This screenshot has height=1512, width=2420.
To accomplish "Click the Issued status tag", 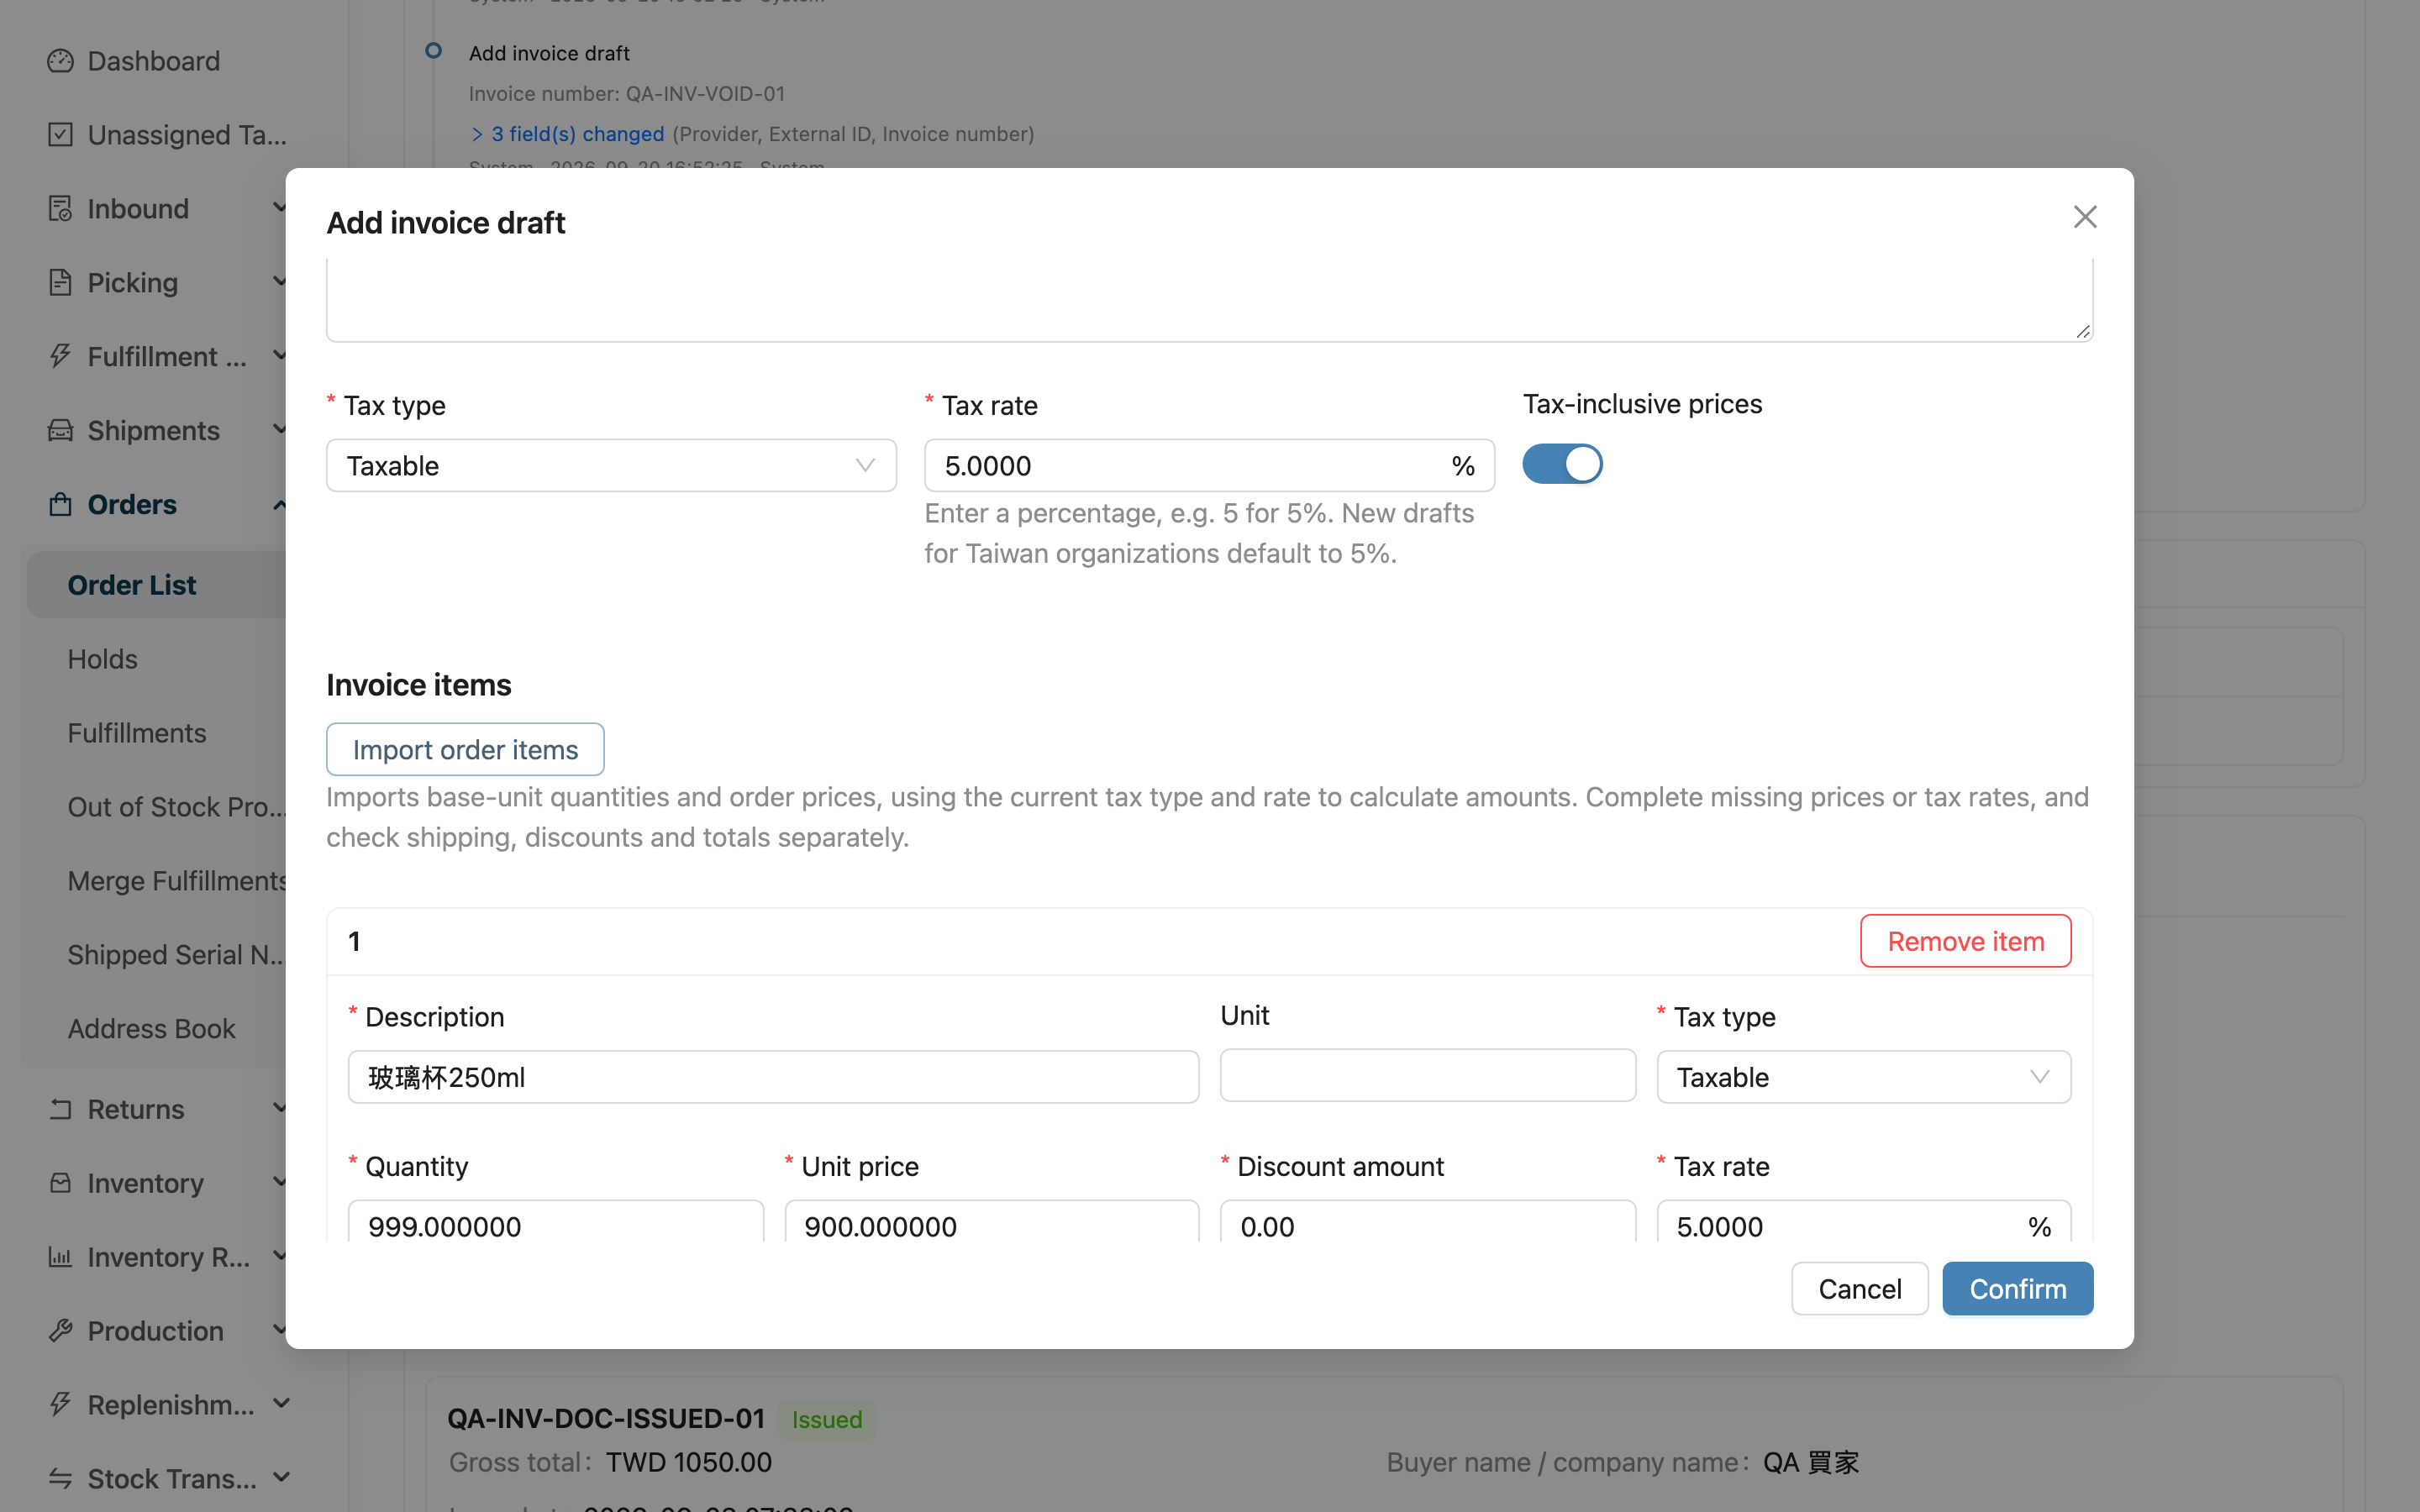I will 827,1419.
